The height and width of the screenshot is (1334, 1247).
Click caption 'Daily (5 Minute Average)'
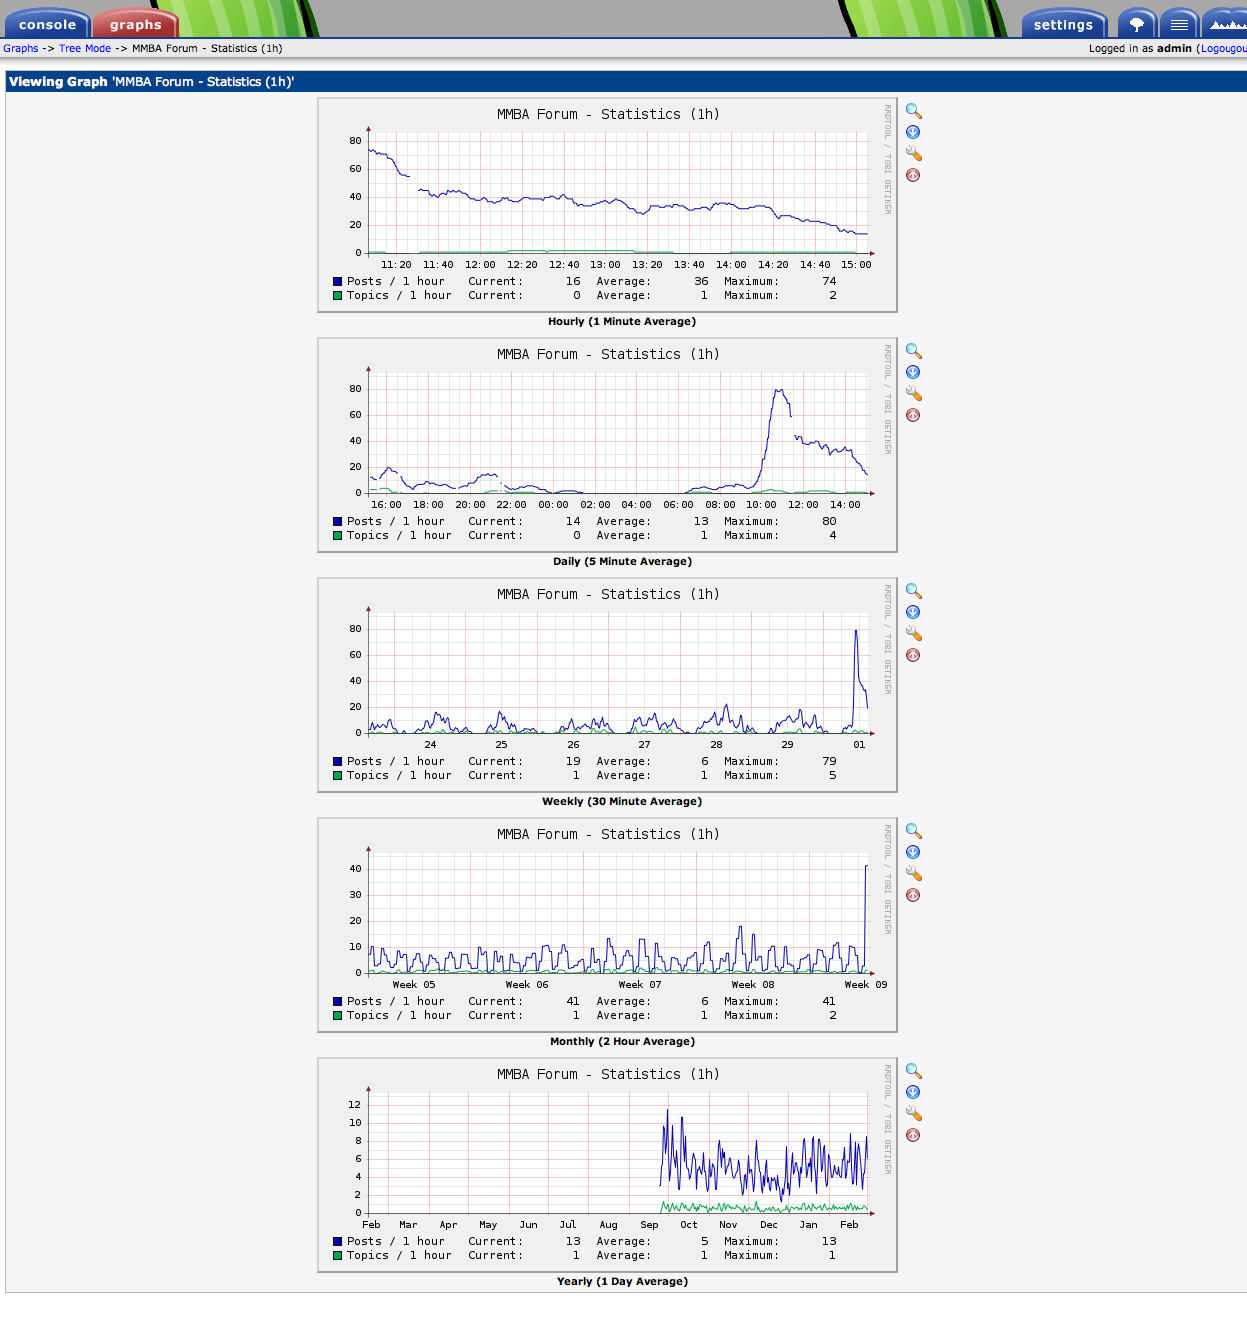coord(622,561)
